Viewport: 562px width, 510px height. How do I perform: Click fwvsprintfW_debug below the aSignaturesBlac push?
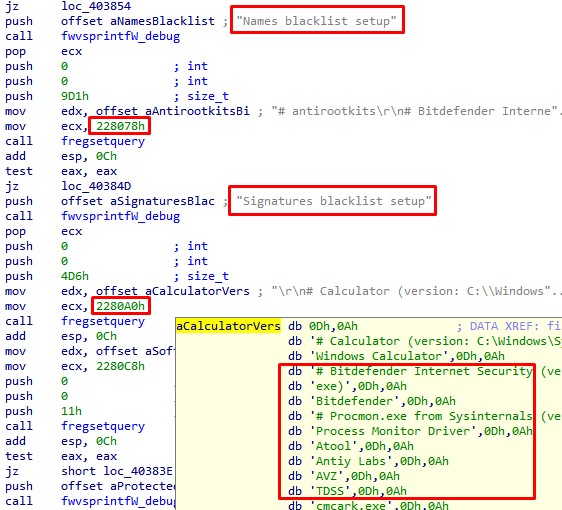(120, 216)
